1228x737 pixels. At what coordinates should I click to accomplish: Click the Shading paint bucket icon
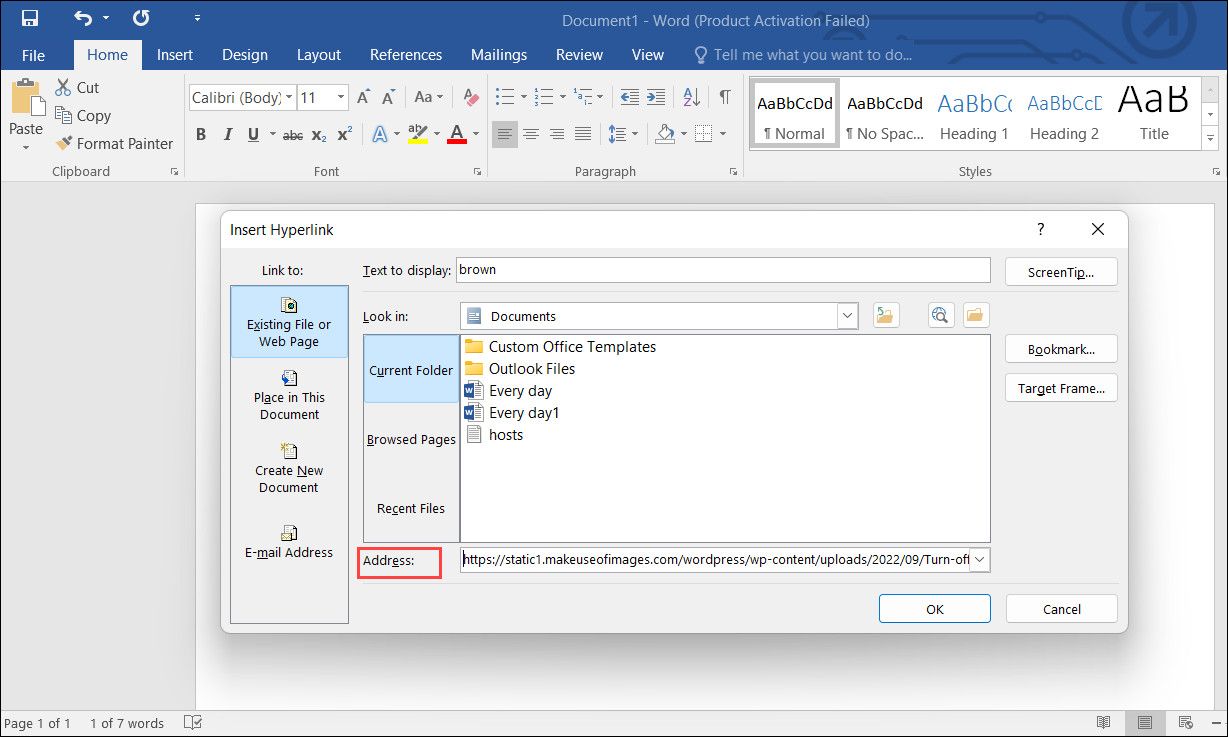click(x=665, y=134)
